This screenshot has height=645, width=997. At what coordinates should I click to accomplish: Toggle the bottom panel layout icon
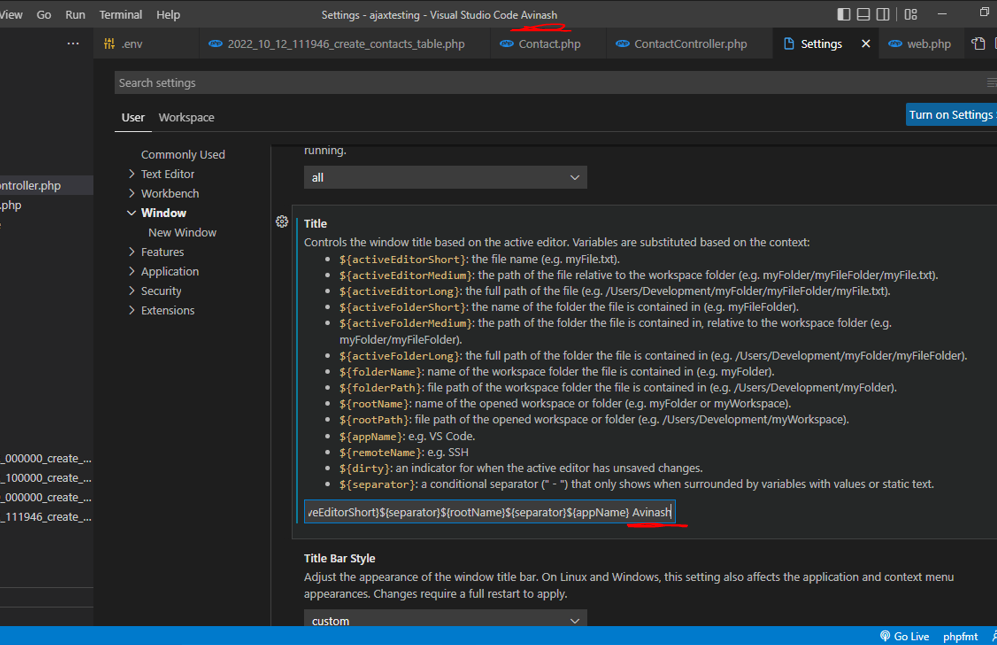(x=863, y=14)
